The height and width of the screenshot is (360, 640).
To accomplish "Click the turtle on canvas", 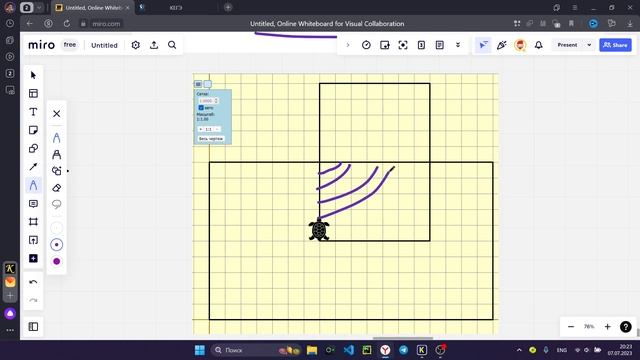I will pos(319,230).
